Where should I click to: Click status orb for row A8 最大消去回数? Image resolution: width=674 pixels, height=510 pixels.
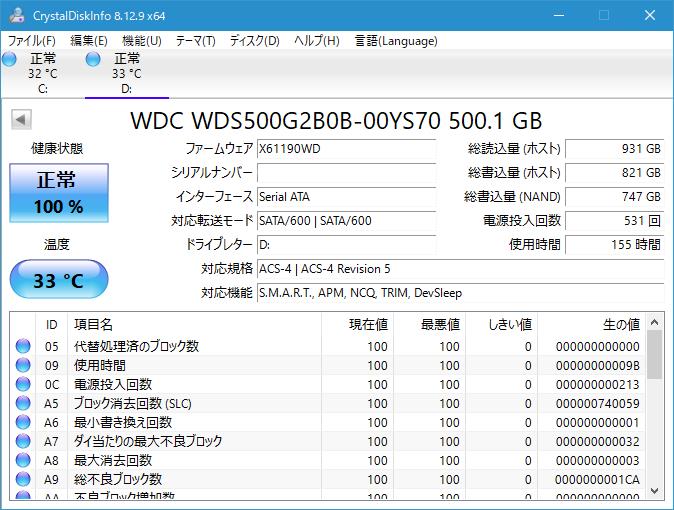pyautogui.click(x=23, y=460)
